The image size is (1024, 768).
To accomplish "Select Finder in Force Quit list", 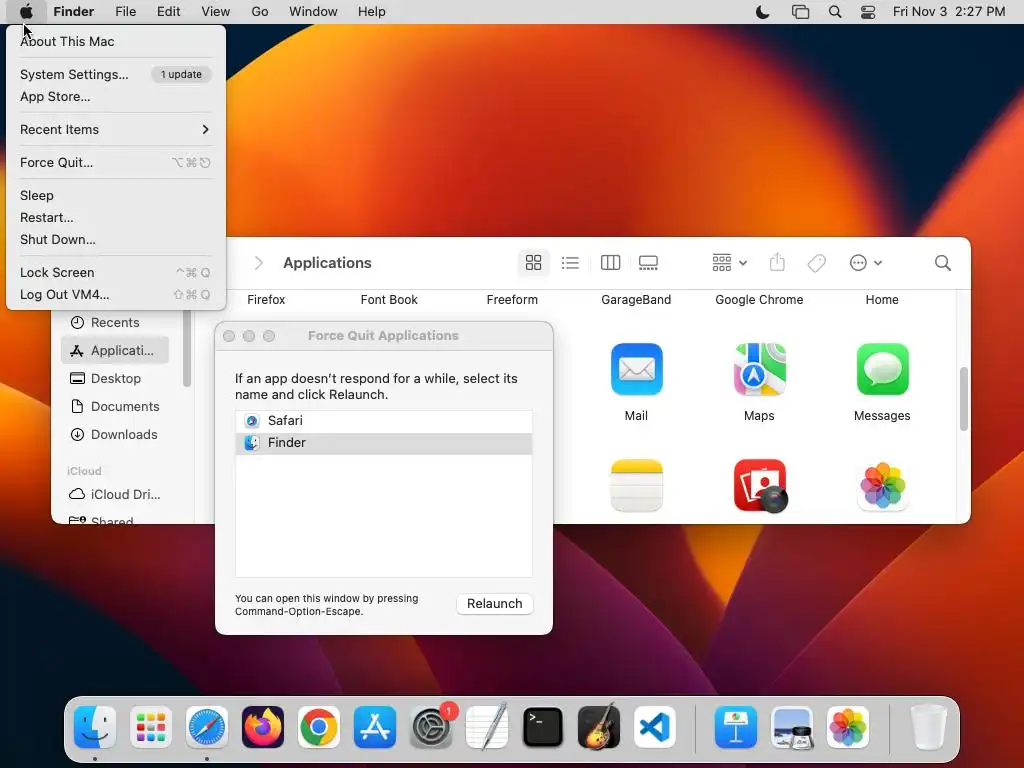I will pyautogui.click(x=383, y=443).
